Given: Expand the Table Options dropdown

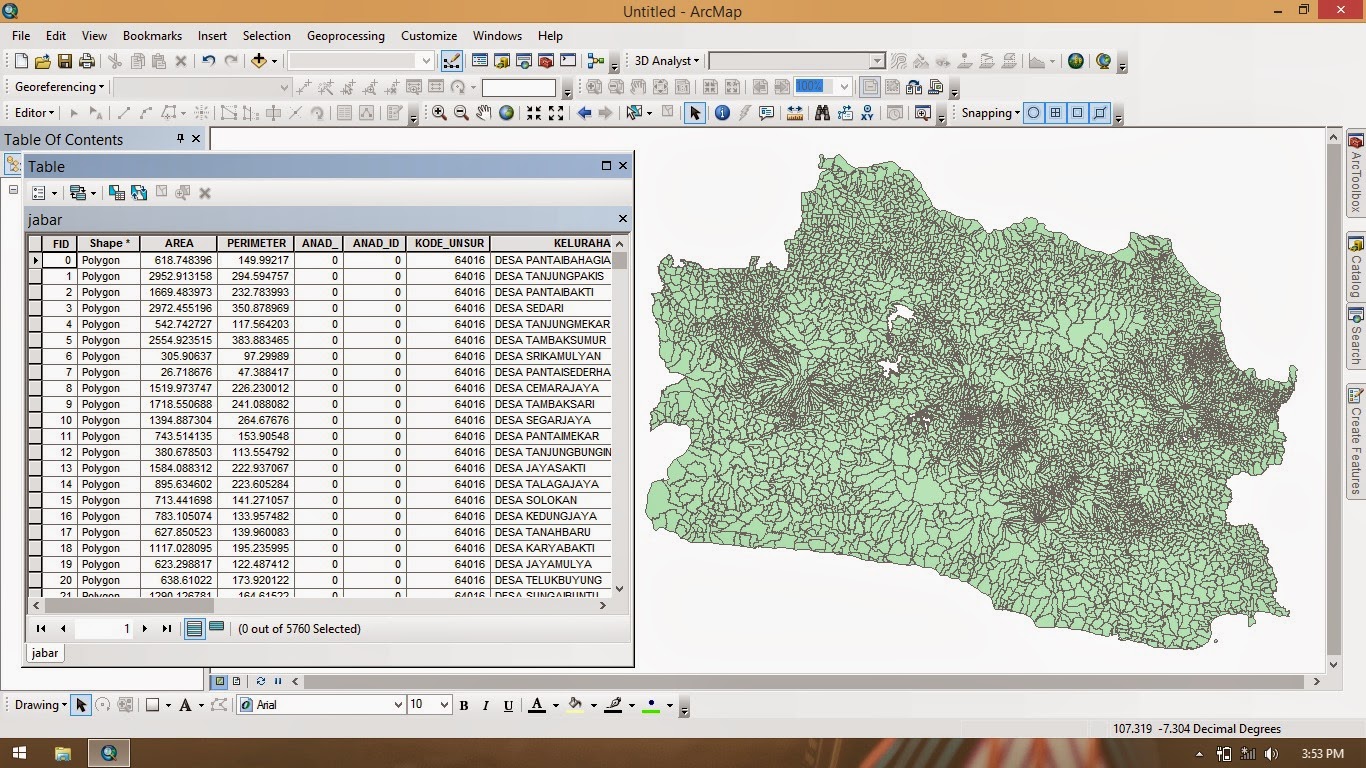Looking at the screenshot, I should click(x=44, y=193).
